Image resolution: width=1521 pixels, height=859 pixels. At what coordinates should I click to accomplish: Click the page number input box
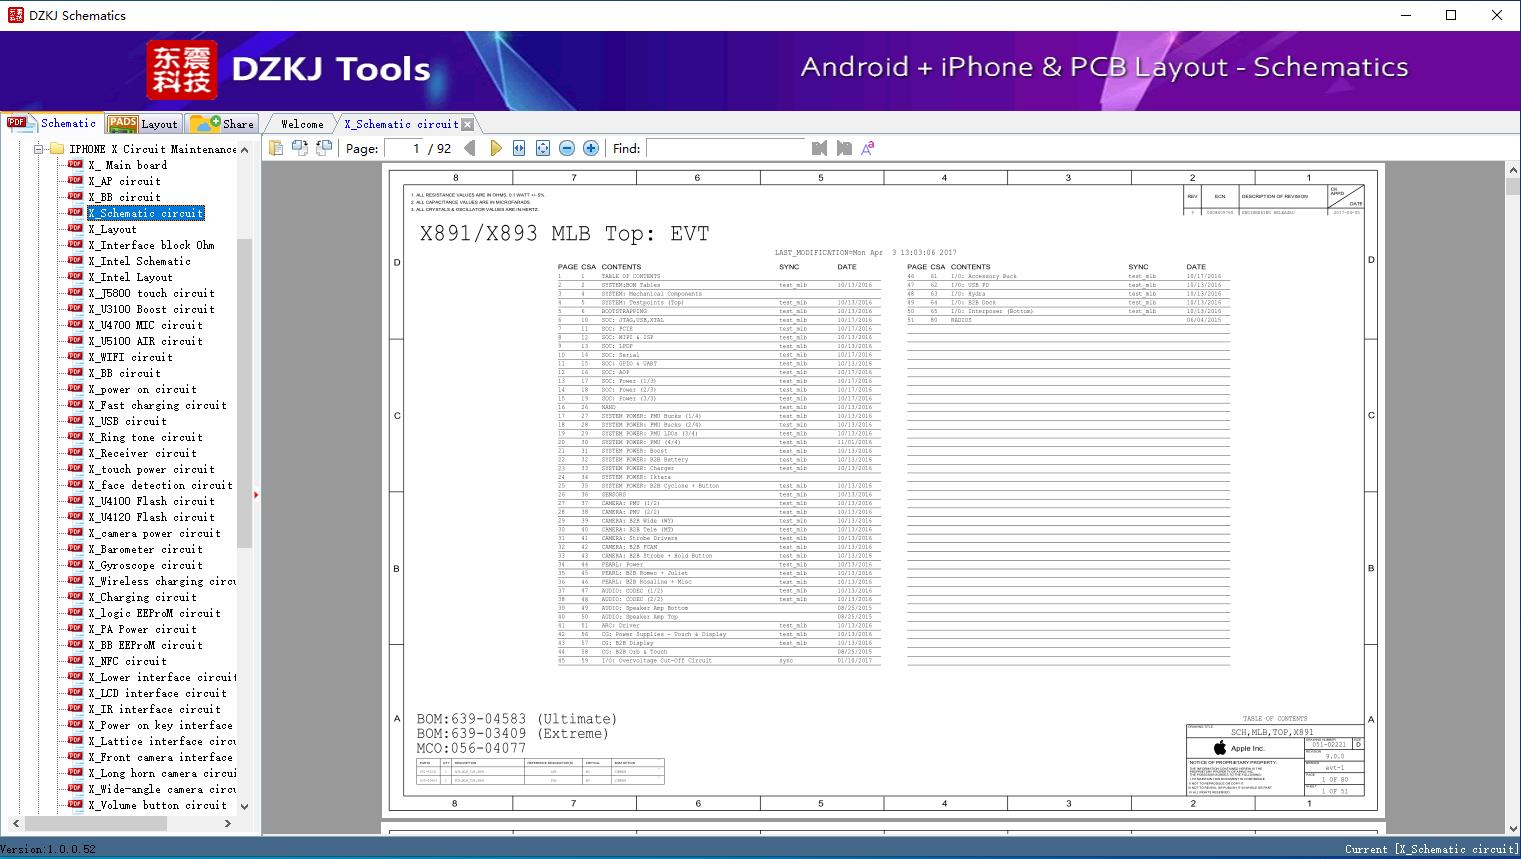pyautogui.click(x=404, y=148)
